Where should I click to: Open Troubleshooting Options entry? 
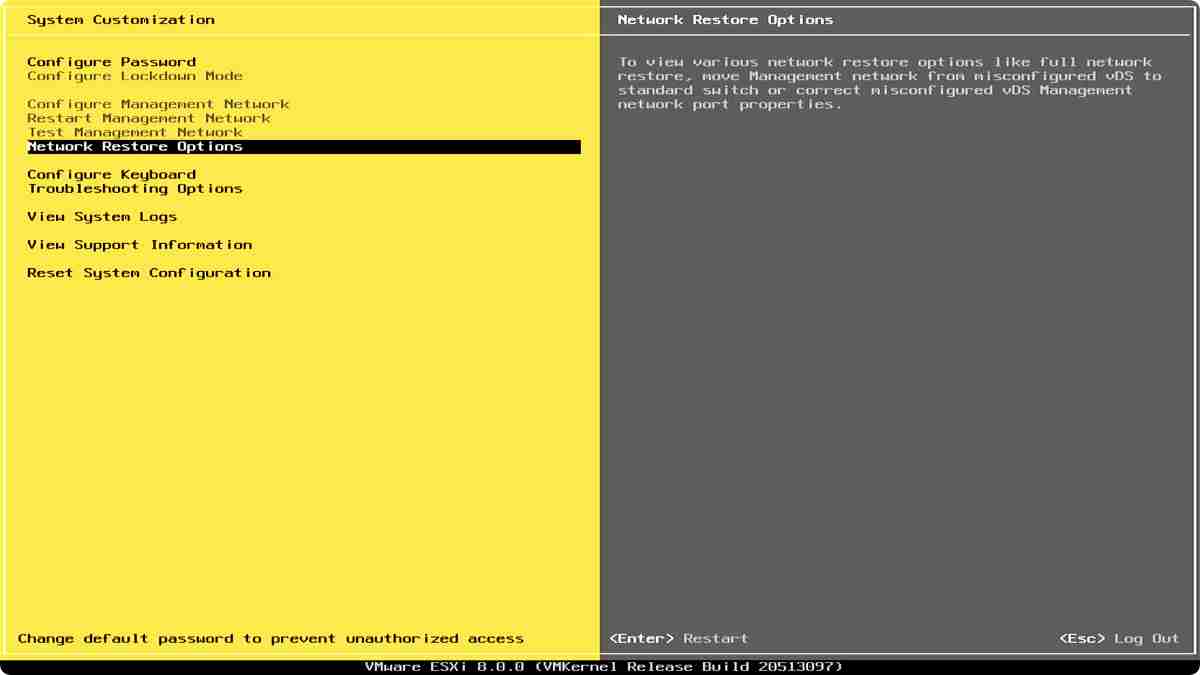tap(135, 188)
